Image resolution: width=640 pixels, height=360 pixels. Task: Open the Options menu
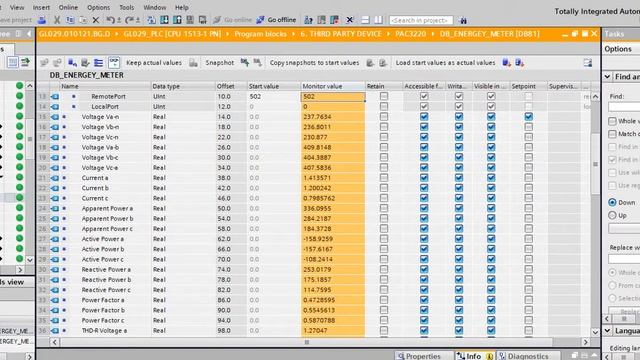tap(98, 7)
